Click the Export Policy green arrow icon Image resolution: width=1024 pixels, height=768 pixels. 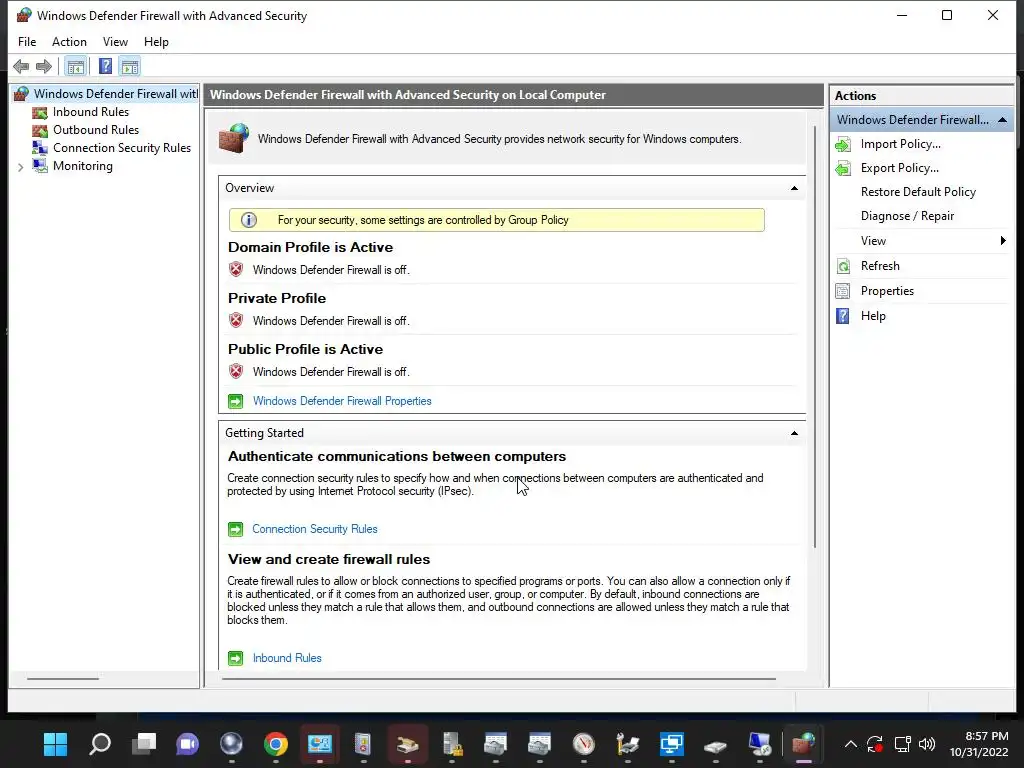click(843, 168)
